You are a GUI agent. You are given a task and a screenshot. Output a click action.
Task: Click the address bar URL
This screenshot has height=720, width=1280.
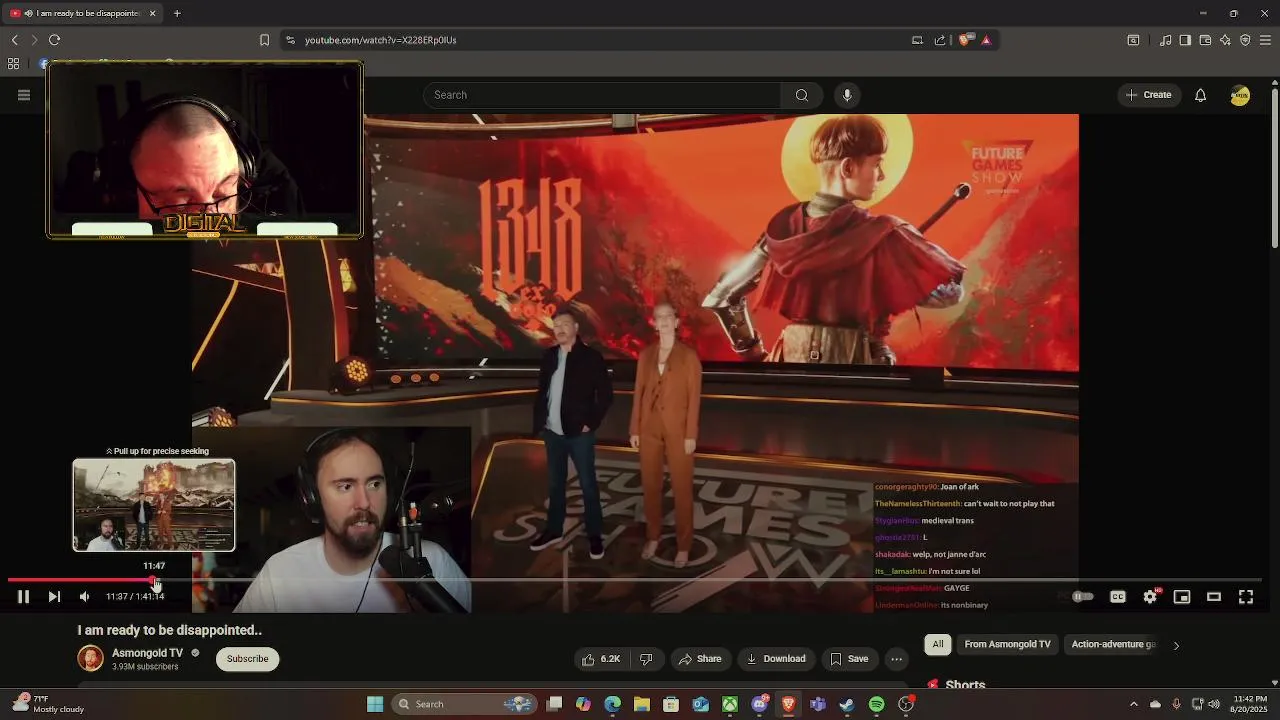(x=381, y=40)
